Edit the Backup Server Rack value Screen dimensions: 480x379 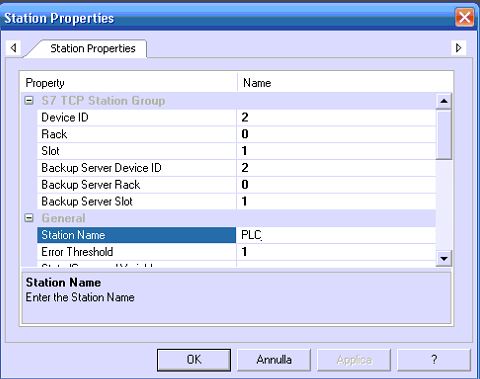[336, 184]
